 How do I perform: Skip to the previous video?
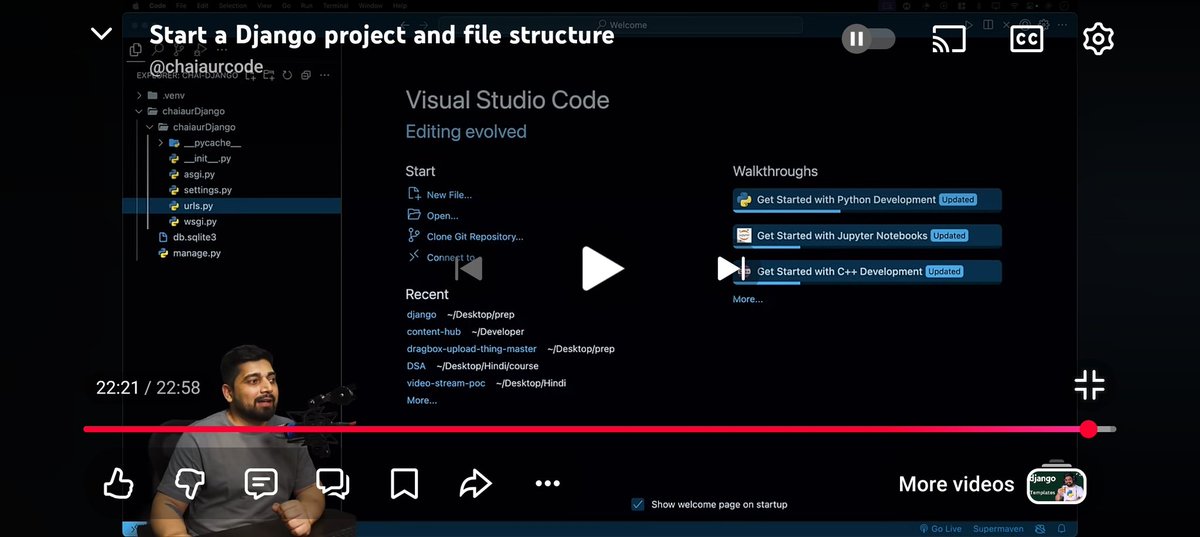(468, 268)
